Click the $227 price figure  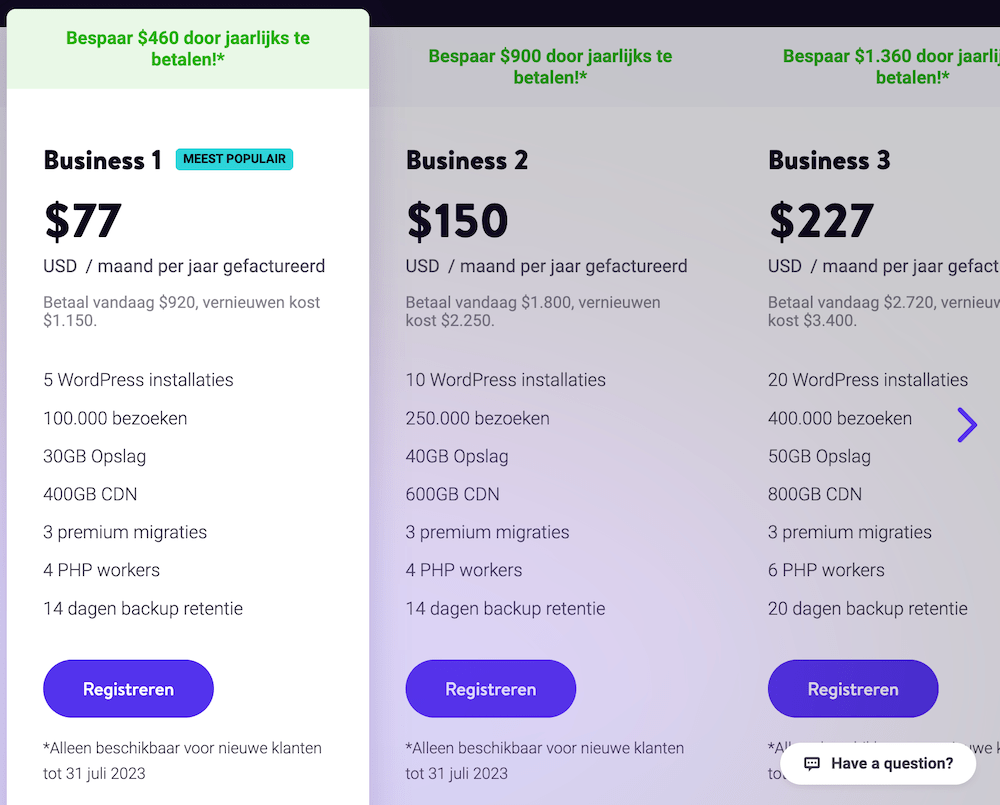pyautogui.click(x=821, y=221)
